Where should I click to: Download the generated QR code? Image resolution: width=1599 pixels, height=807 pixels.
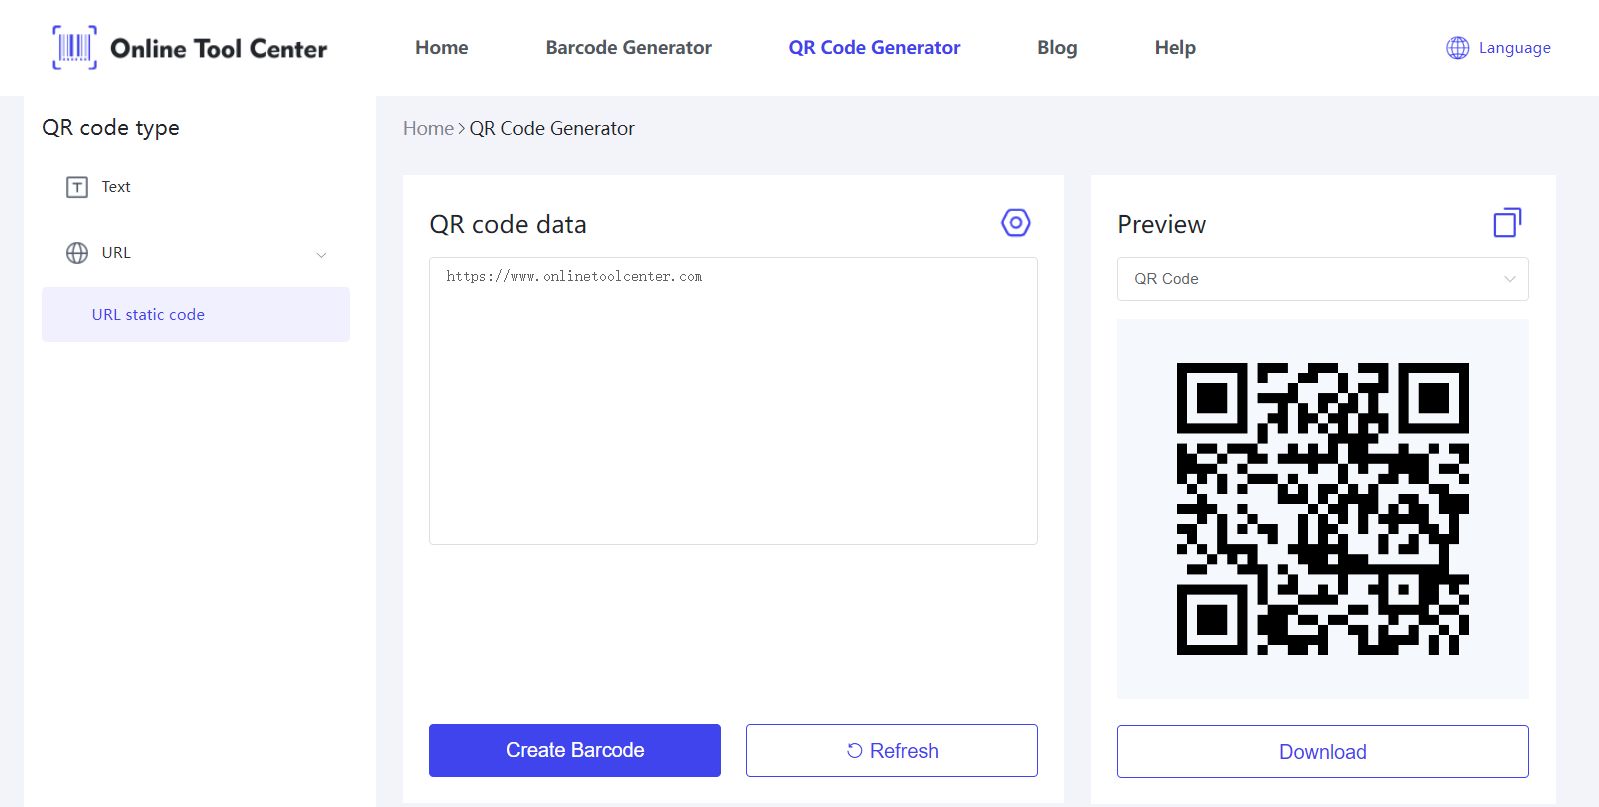(x=1321, y=751)
